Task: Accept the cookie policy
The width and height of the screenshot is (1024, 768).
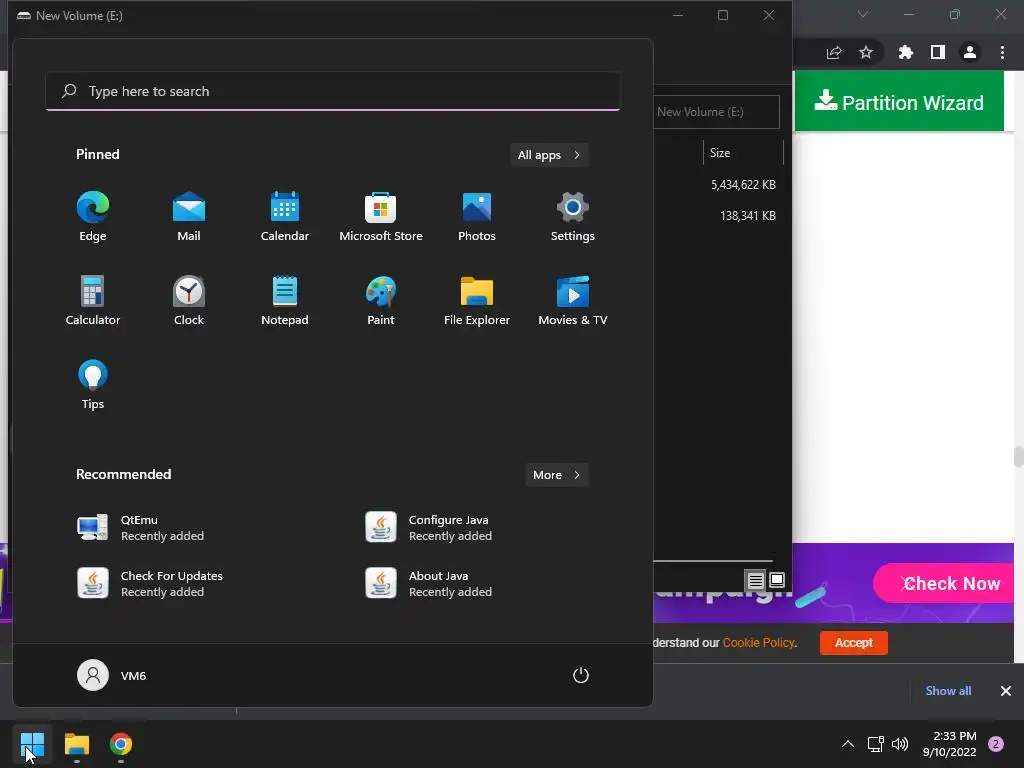Action: tap(854, 643)
